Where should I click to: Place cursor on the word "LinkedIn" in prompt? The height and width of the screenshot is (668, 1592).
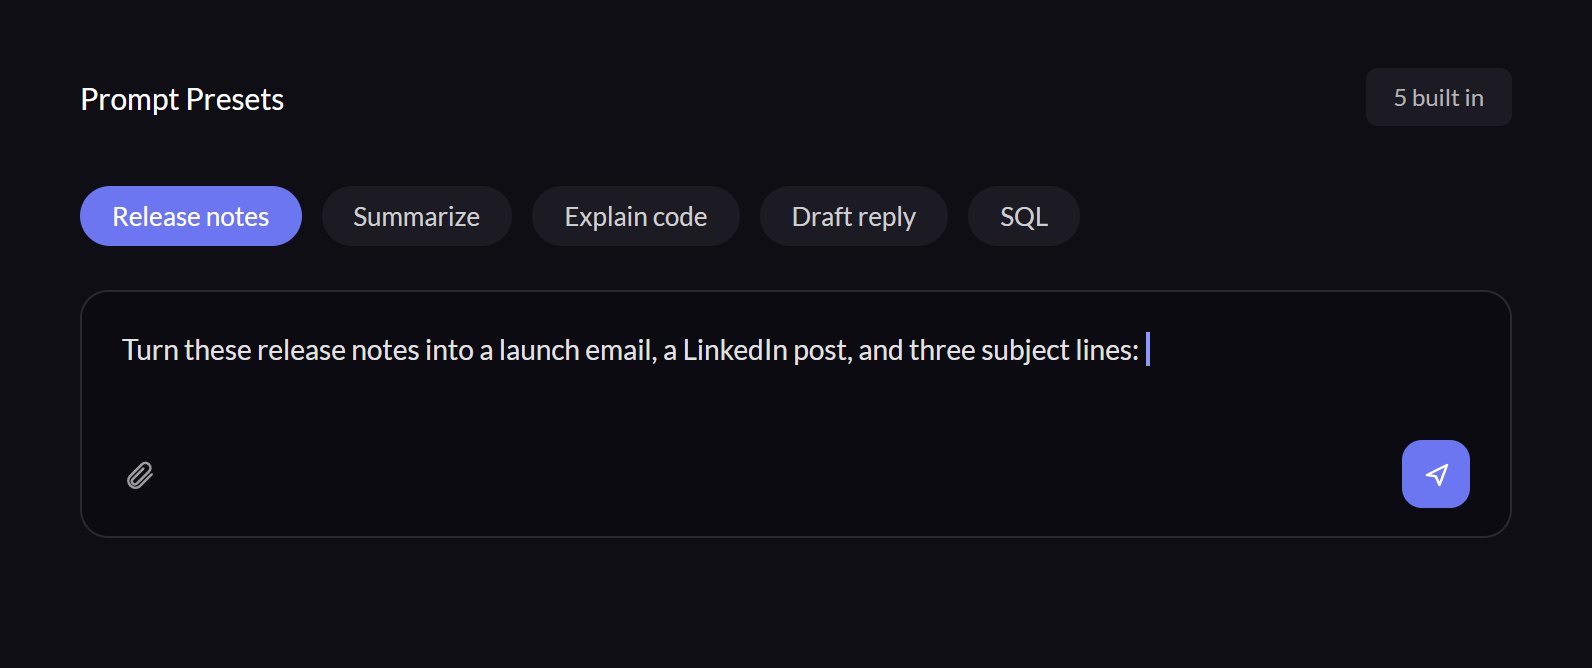tap(735, 350)
